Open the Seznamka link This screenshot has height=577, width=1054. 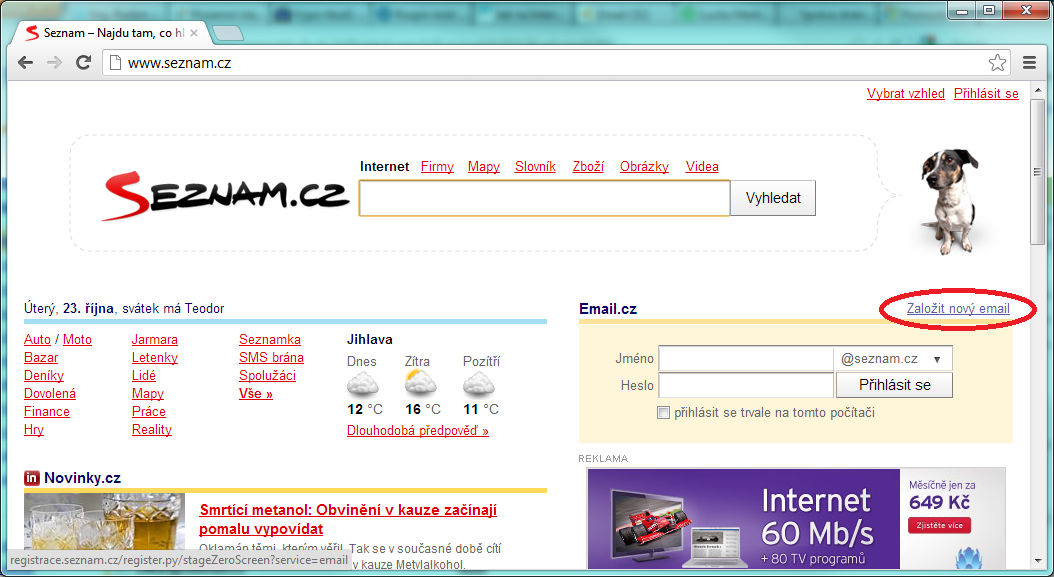click(x=270, y=340)
